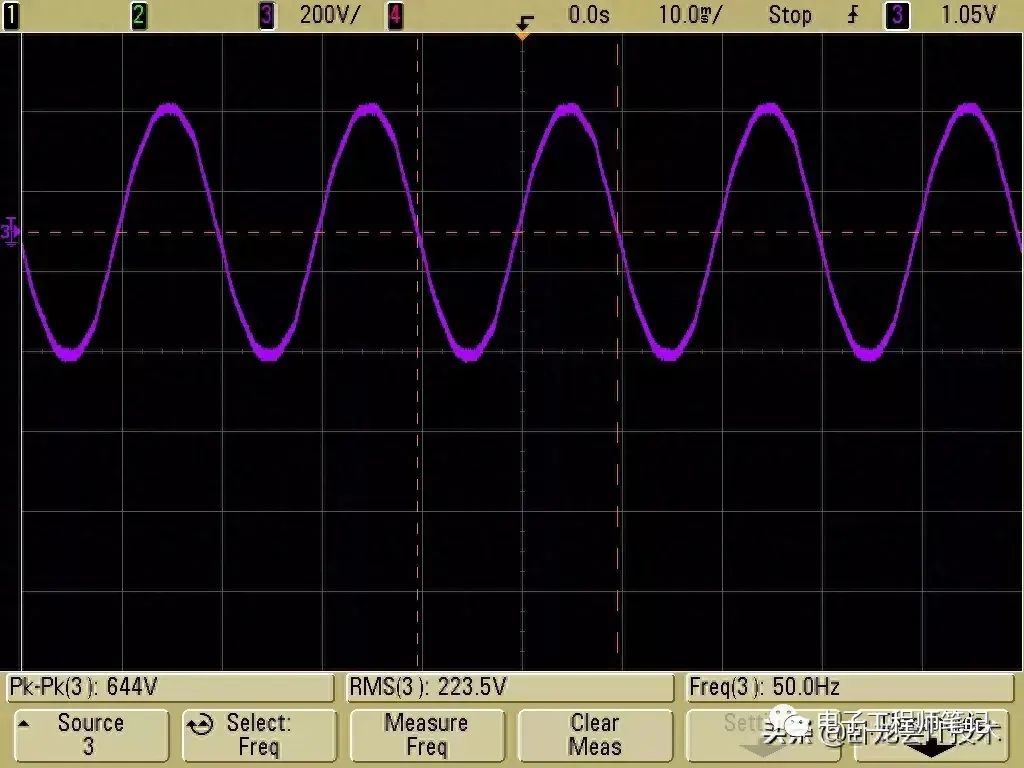Viewport: 1024px width, 768px height.
Task: Click the channel 3 ground level marker
Action: coord(11,232)
